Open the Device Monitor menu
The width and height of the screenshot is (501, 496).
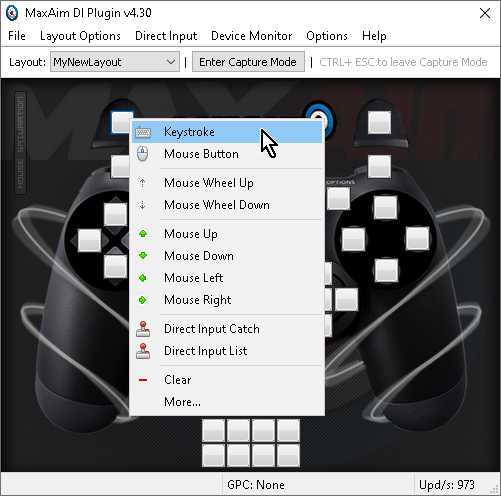[252, 36]
